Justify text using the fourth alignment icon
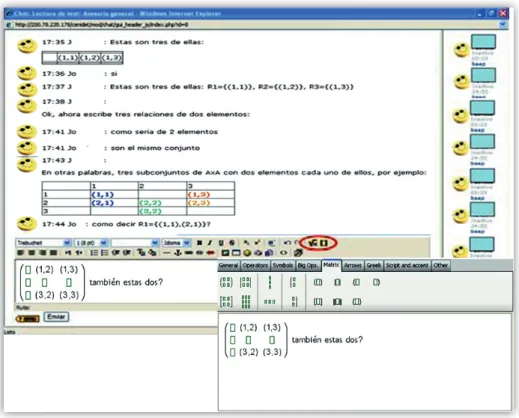This screenshot has width=519, height=418. (53, 253)
